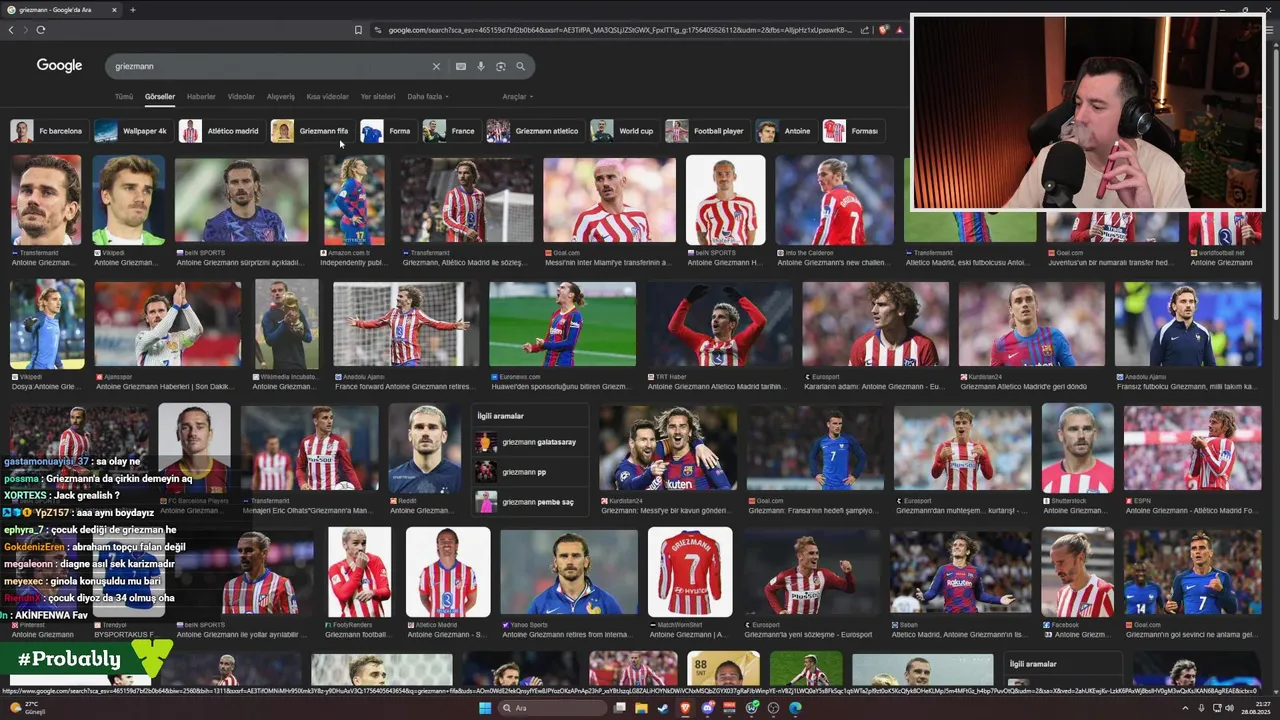Open the Transfermarkt Griezmann portrait thumbnail

(46, 200)
